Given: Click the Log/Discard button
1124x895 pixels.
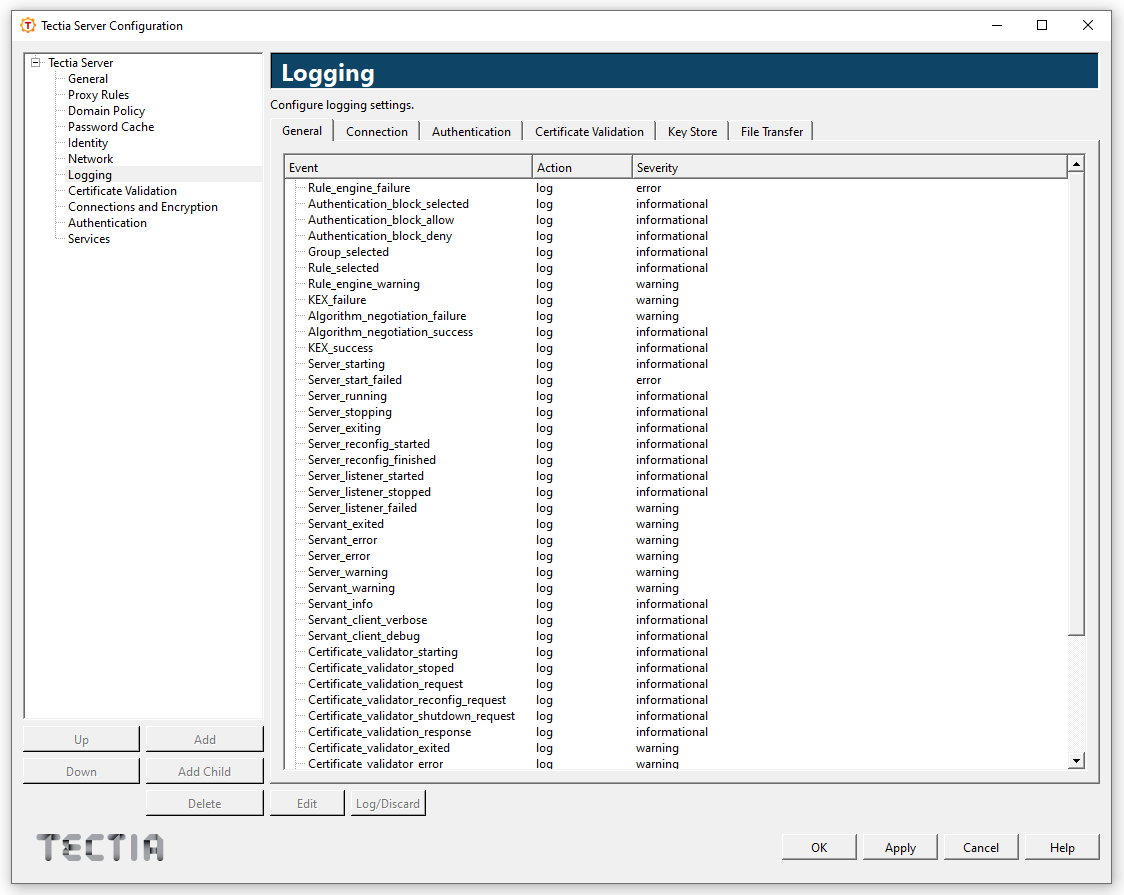Looking at the screenshot, I should coord(388,804).
